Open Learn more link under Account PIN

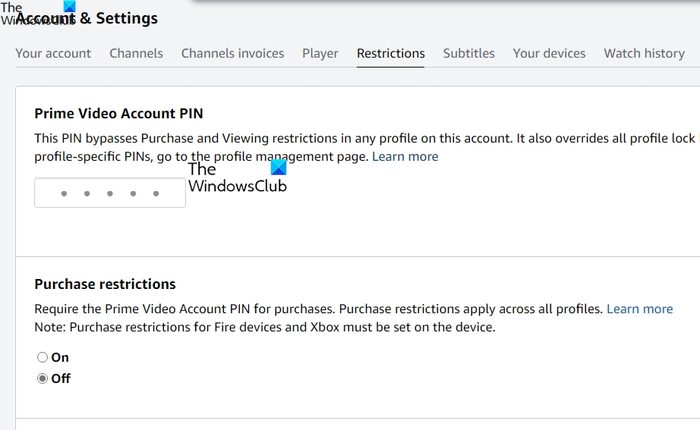pyautogui.click(x=405, y=157)
